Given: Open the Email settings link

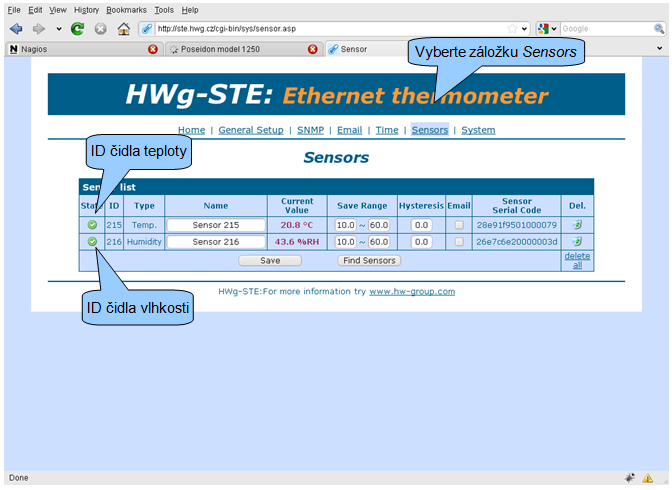Looking at the screenshot, I should [x=349, y=130].
